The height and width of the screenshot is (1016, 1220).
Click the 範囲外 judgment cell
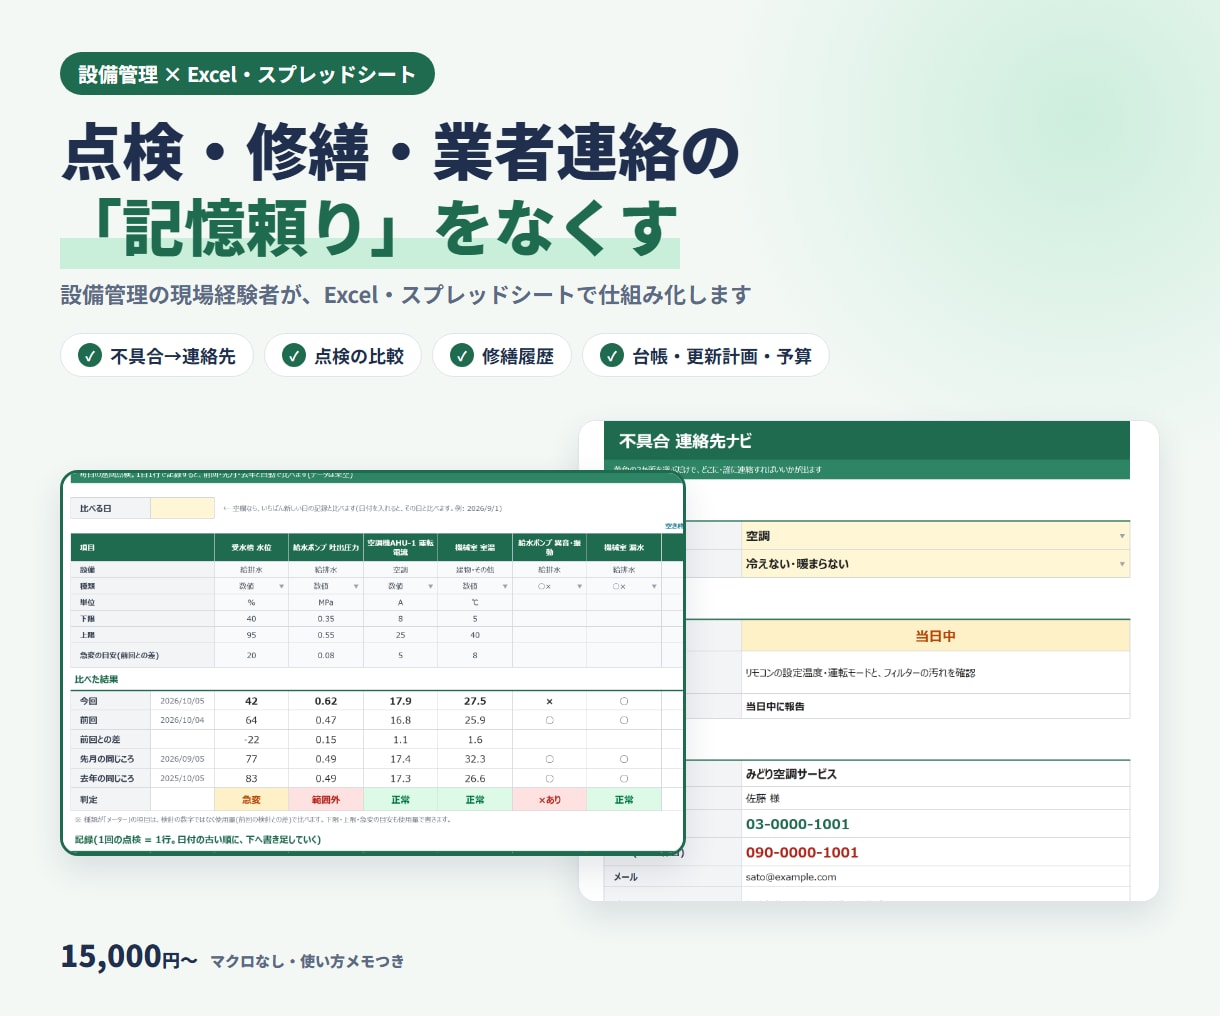(x=326, y=800)
